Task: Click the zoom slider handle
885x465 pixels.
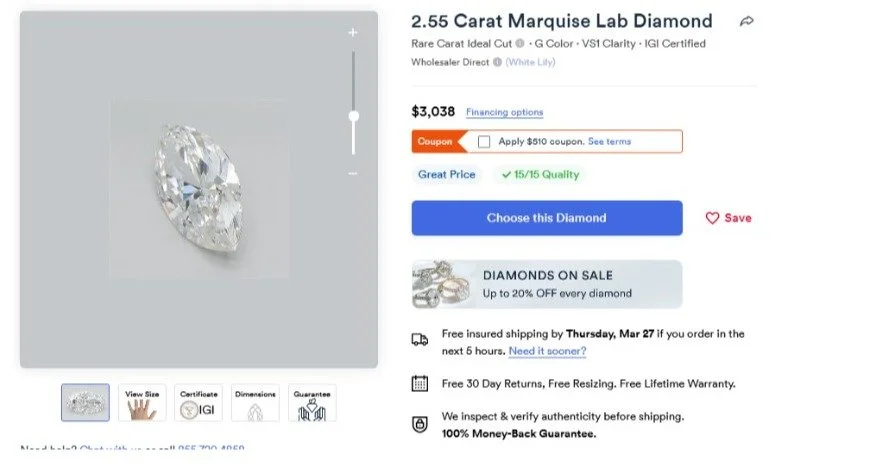Action: point(353,116)
